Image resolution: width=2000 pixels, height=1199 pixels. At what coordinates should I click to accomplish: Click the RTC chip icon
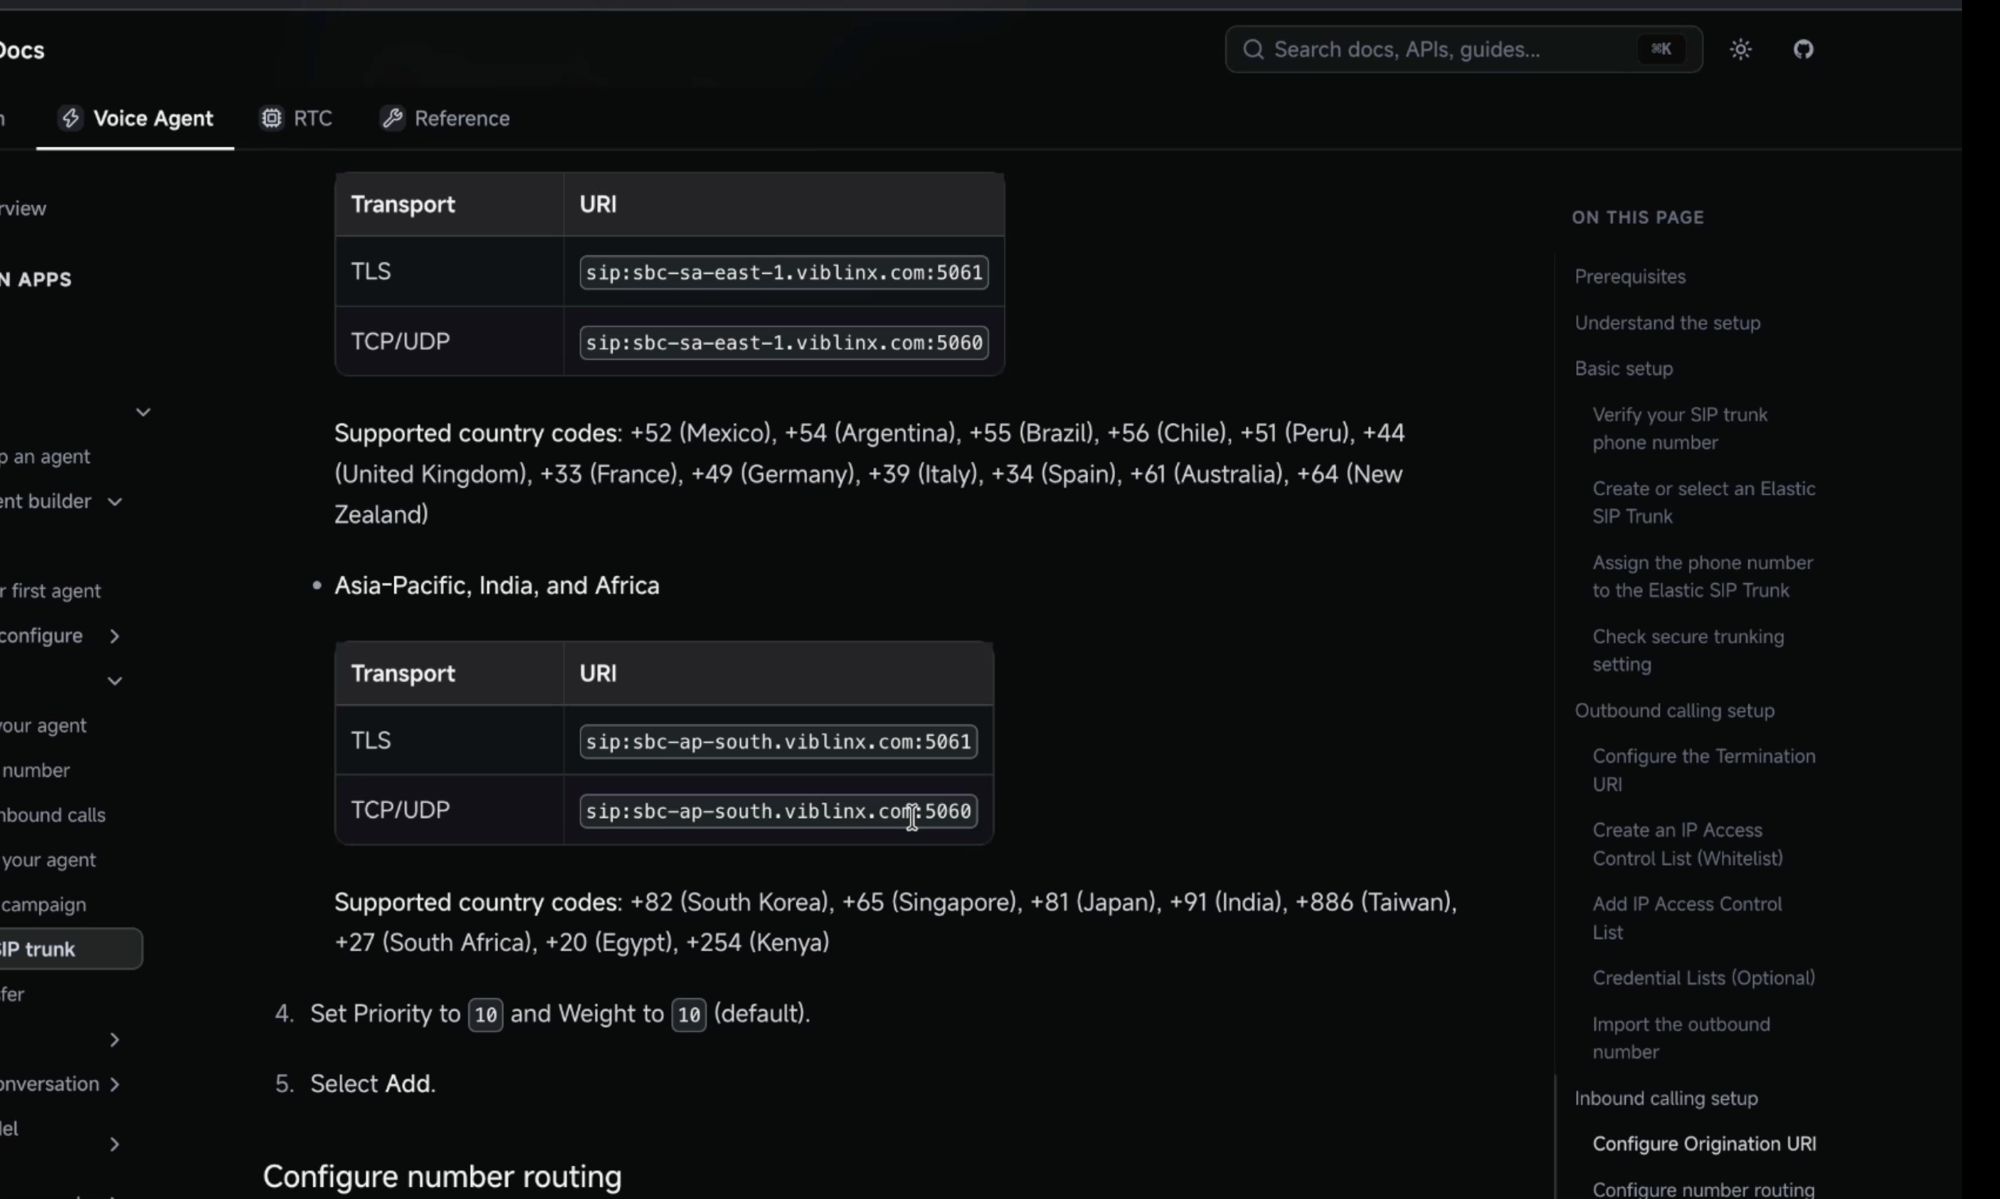(271, 118)
